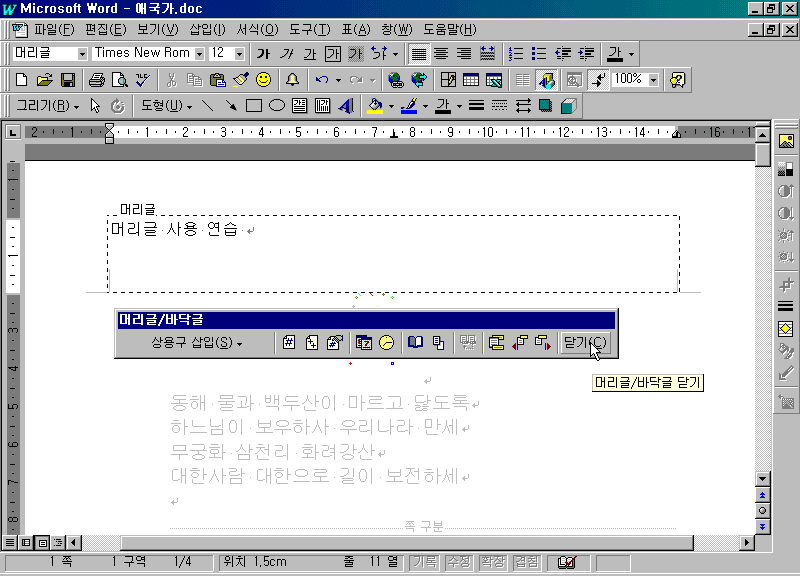Open the 표(A) table menu
The height and width of the screenshot is (576, 800).
click(x=356, y=30)
